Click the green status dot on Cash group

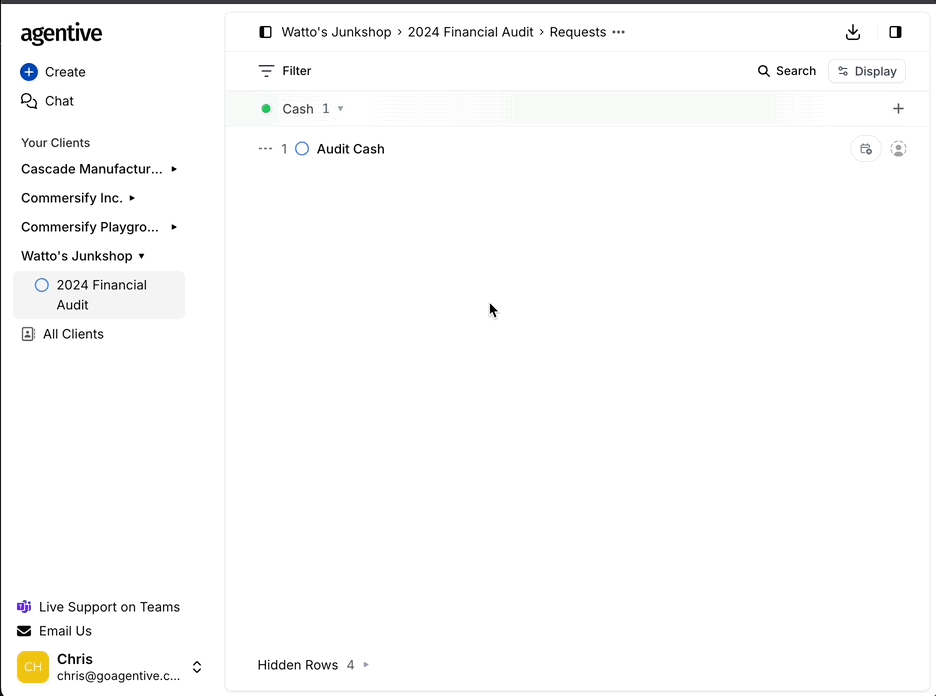pos(266,108)
